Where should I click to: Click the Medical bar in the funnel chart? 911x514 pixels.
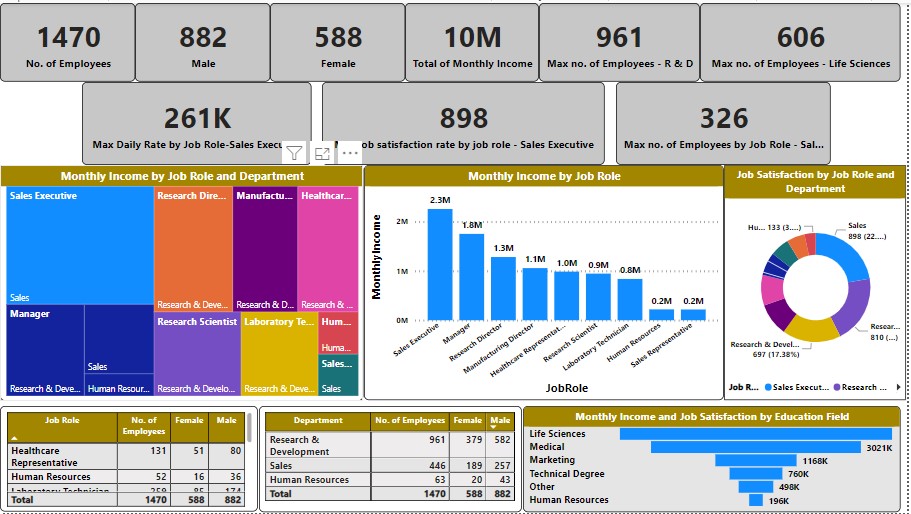pyautogui.click(x=740, y=447)
